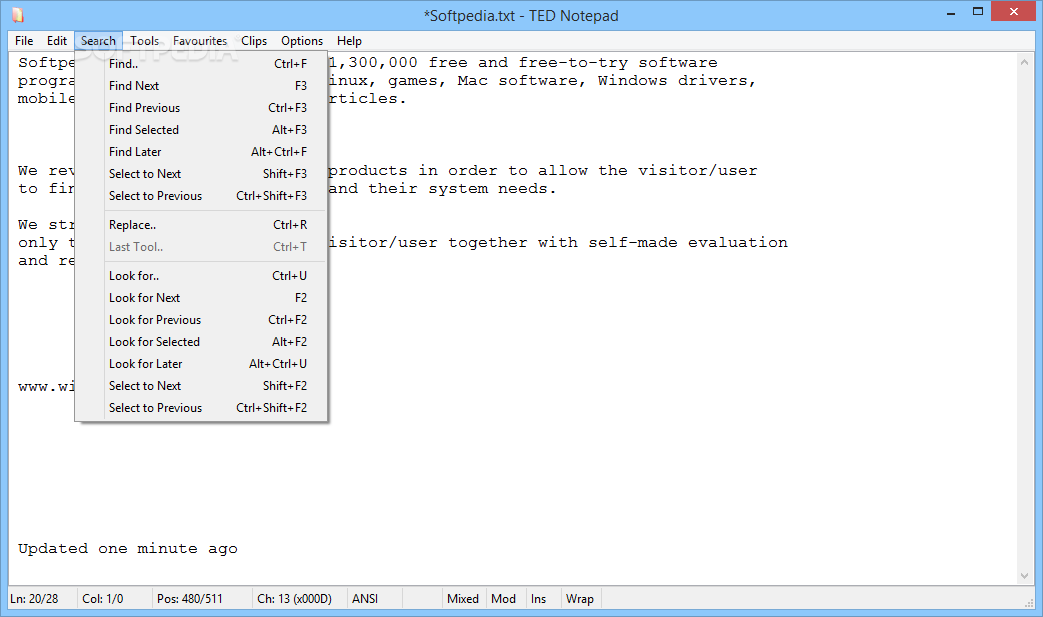Choose Look for Selected entry
The width and height of the screenshot is (1043, 617).
pos(202,342)
